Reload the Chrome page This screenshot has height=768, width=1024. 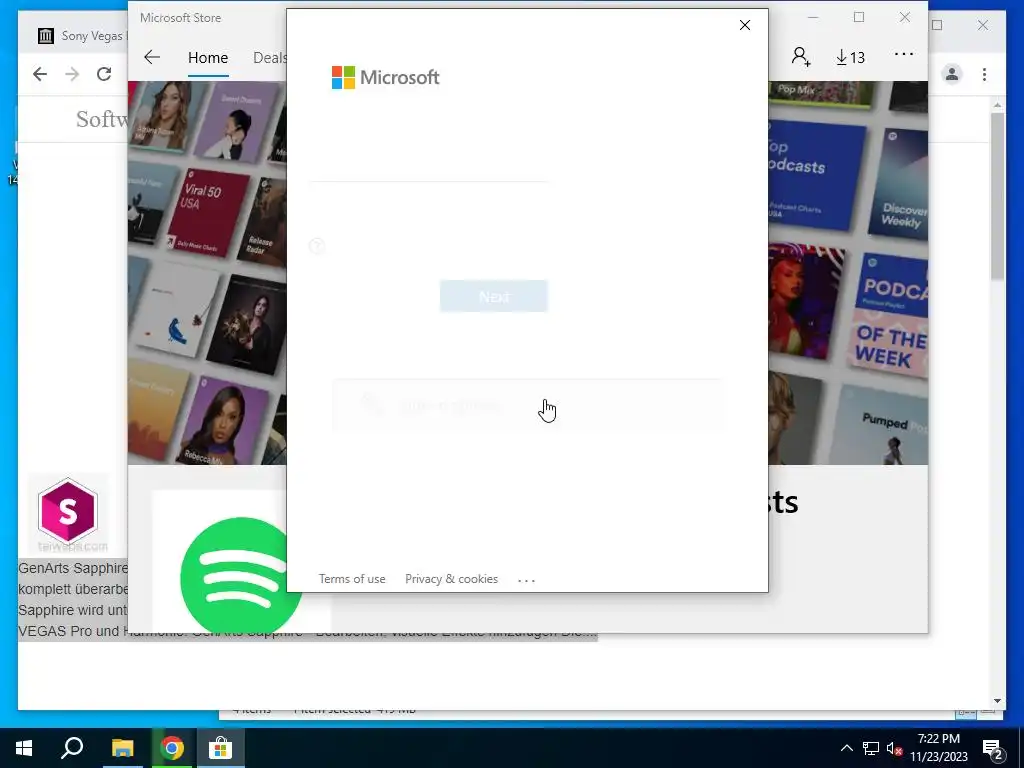pos(104,74)
